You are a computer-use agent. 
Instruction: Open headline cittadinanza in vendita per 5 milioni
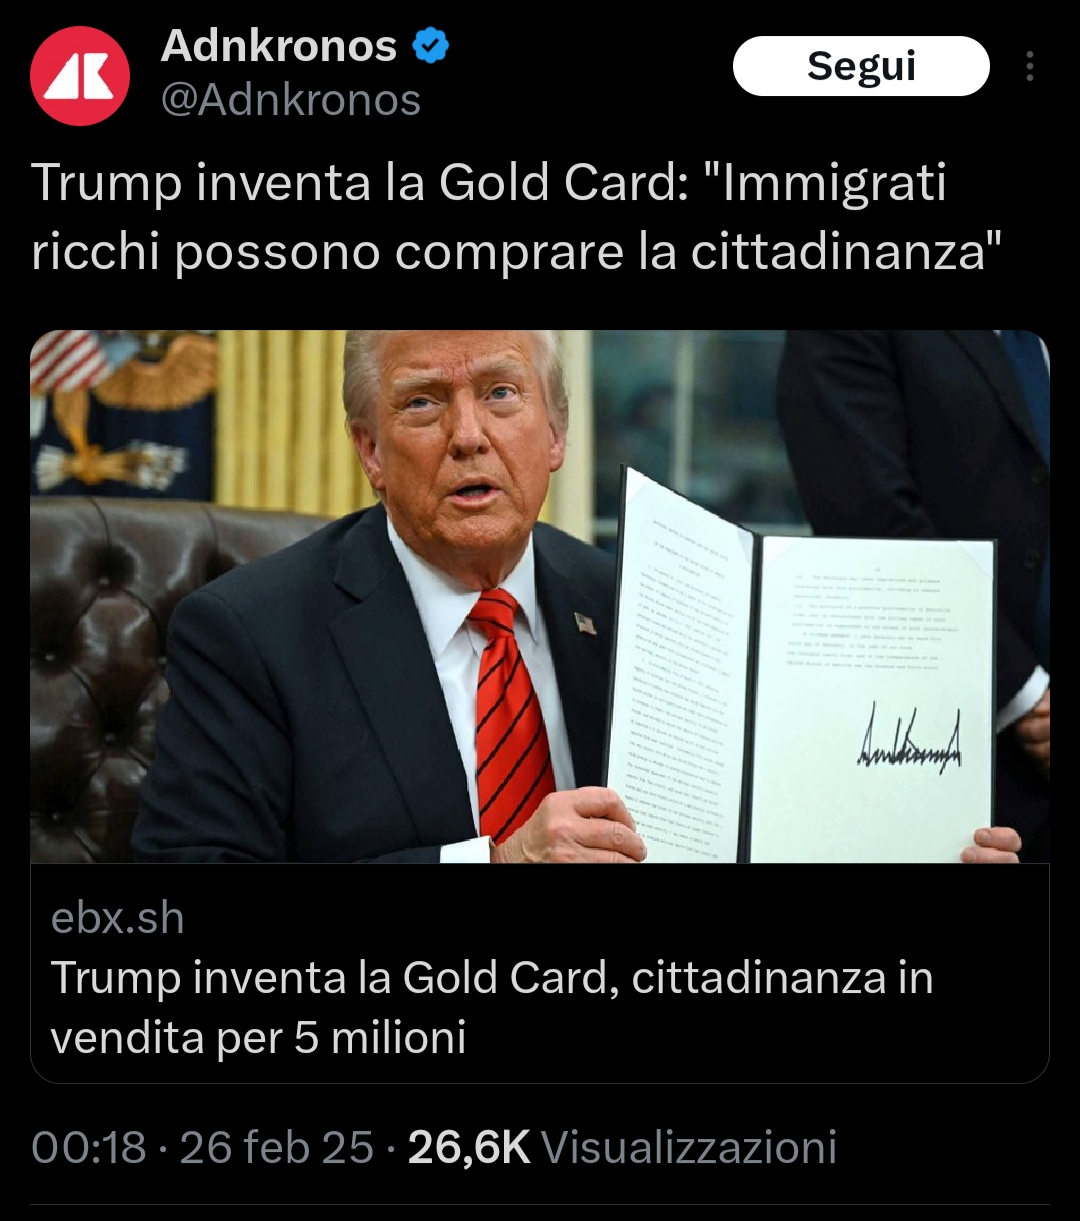click(492, 1007)
